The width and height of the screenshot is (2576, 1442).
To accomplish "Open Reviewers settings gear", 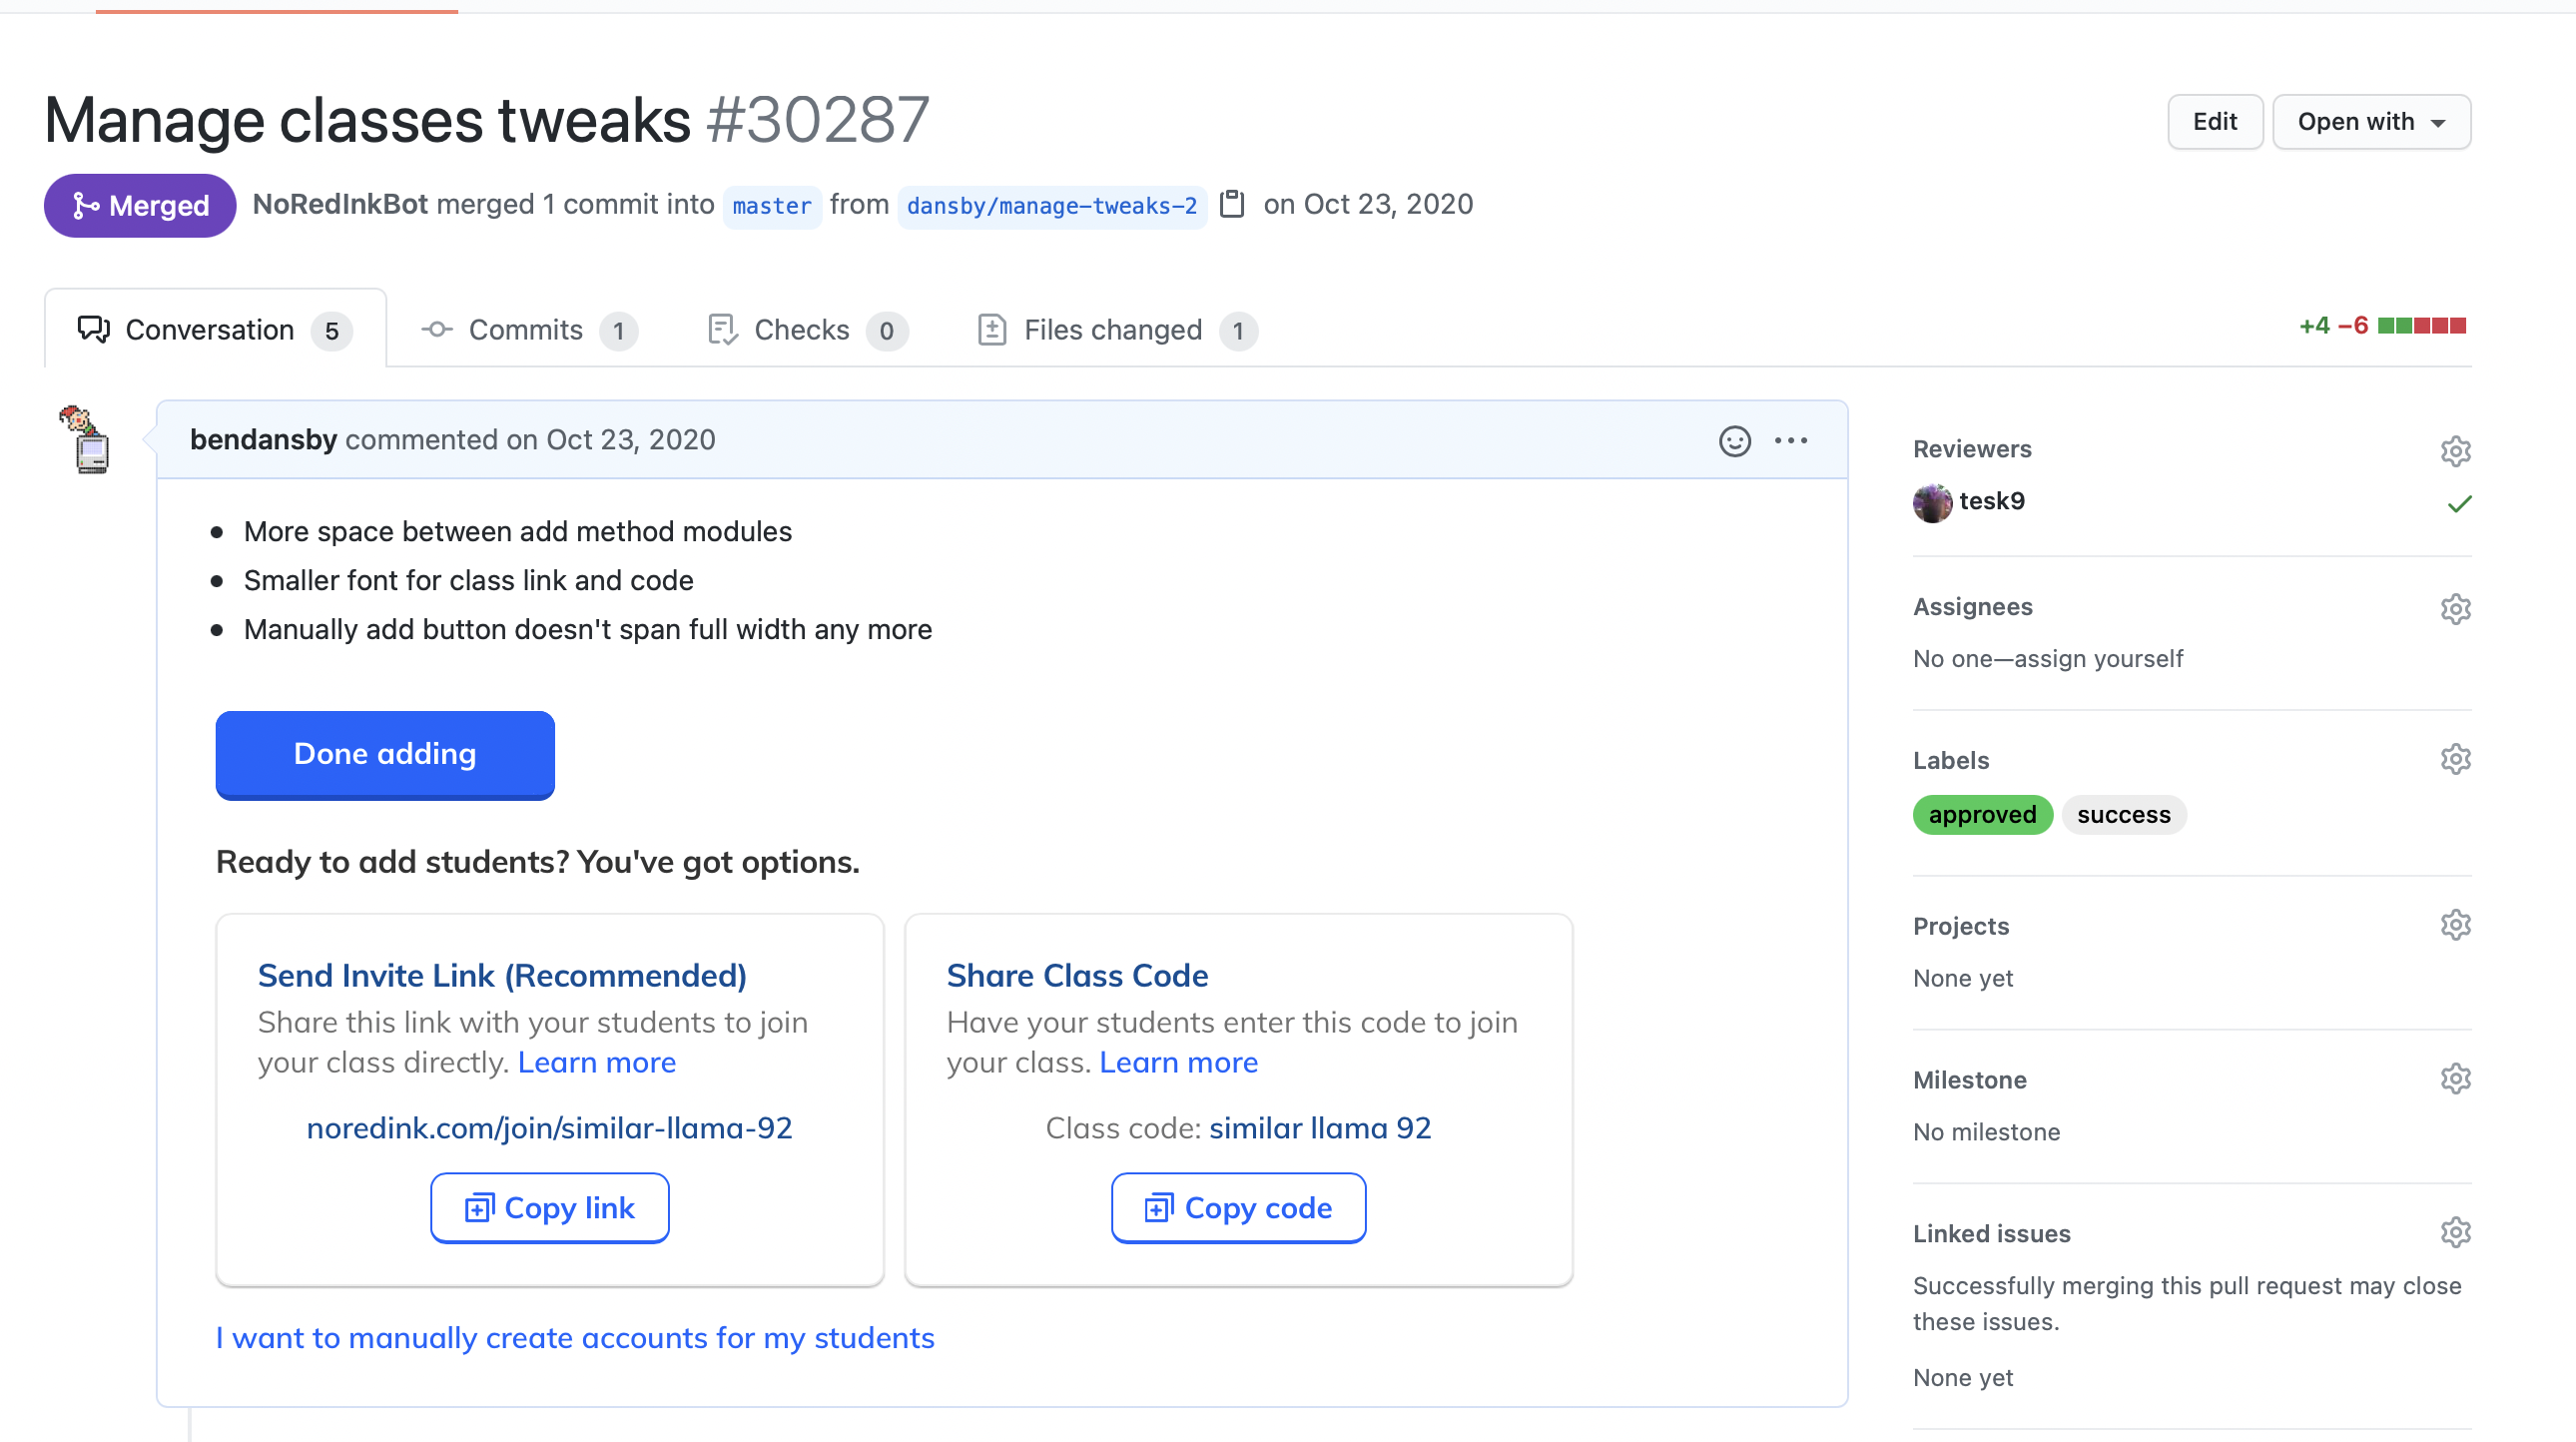I will tap(2455, 450).
